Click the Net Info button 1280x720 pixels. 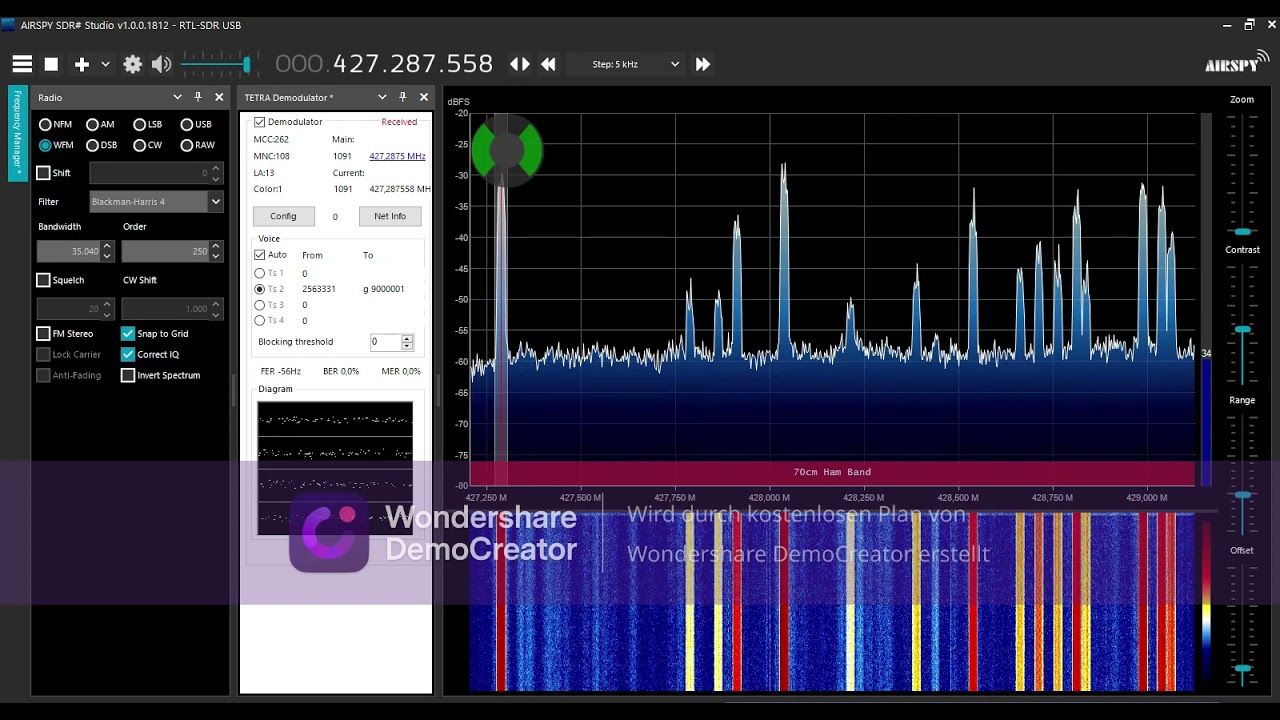[x=390, y=216]
